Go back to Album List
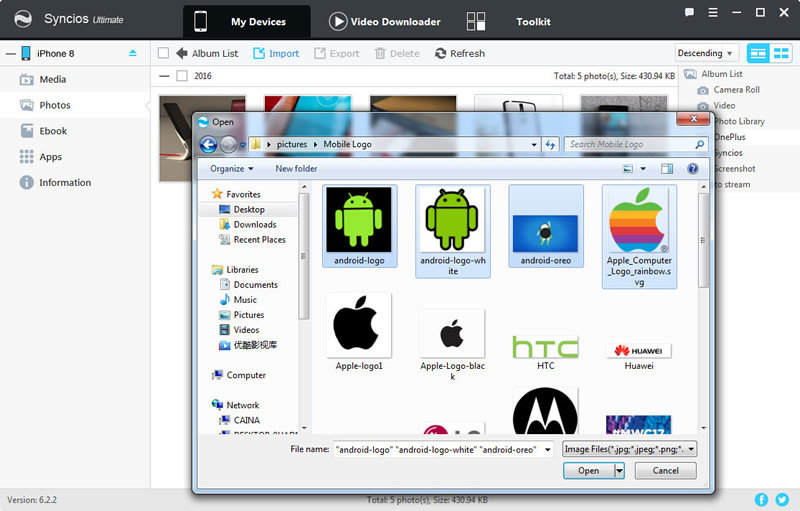Viewport: 800px width, 511px height. tap(207, 53)
